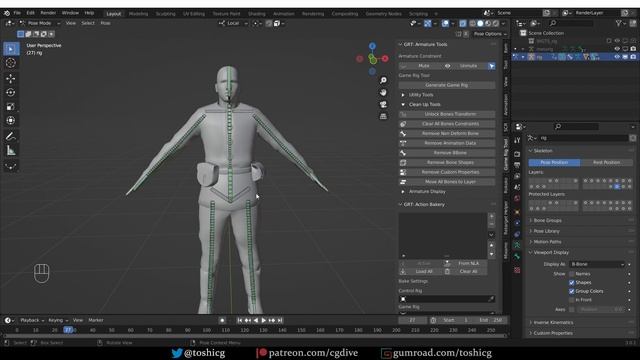Screen dimensions: 640x360
Task: Select the Rotate tool
Action: click(x=11, y=93)
